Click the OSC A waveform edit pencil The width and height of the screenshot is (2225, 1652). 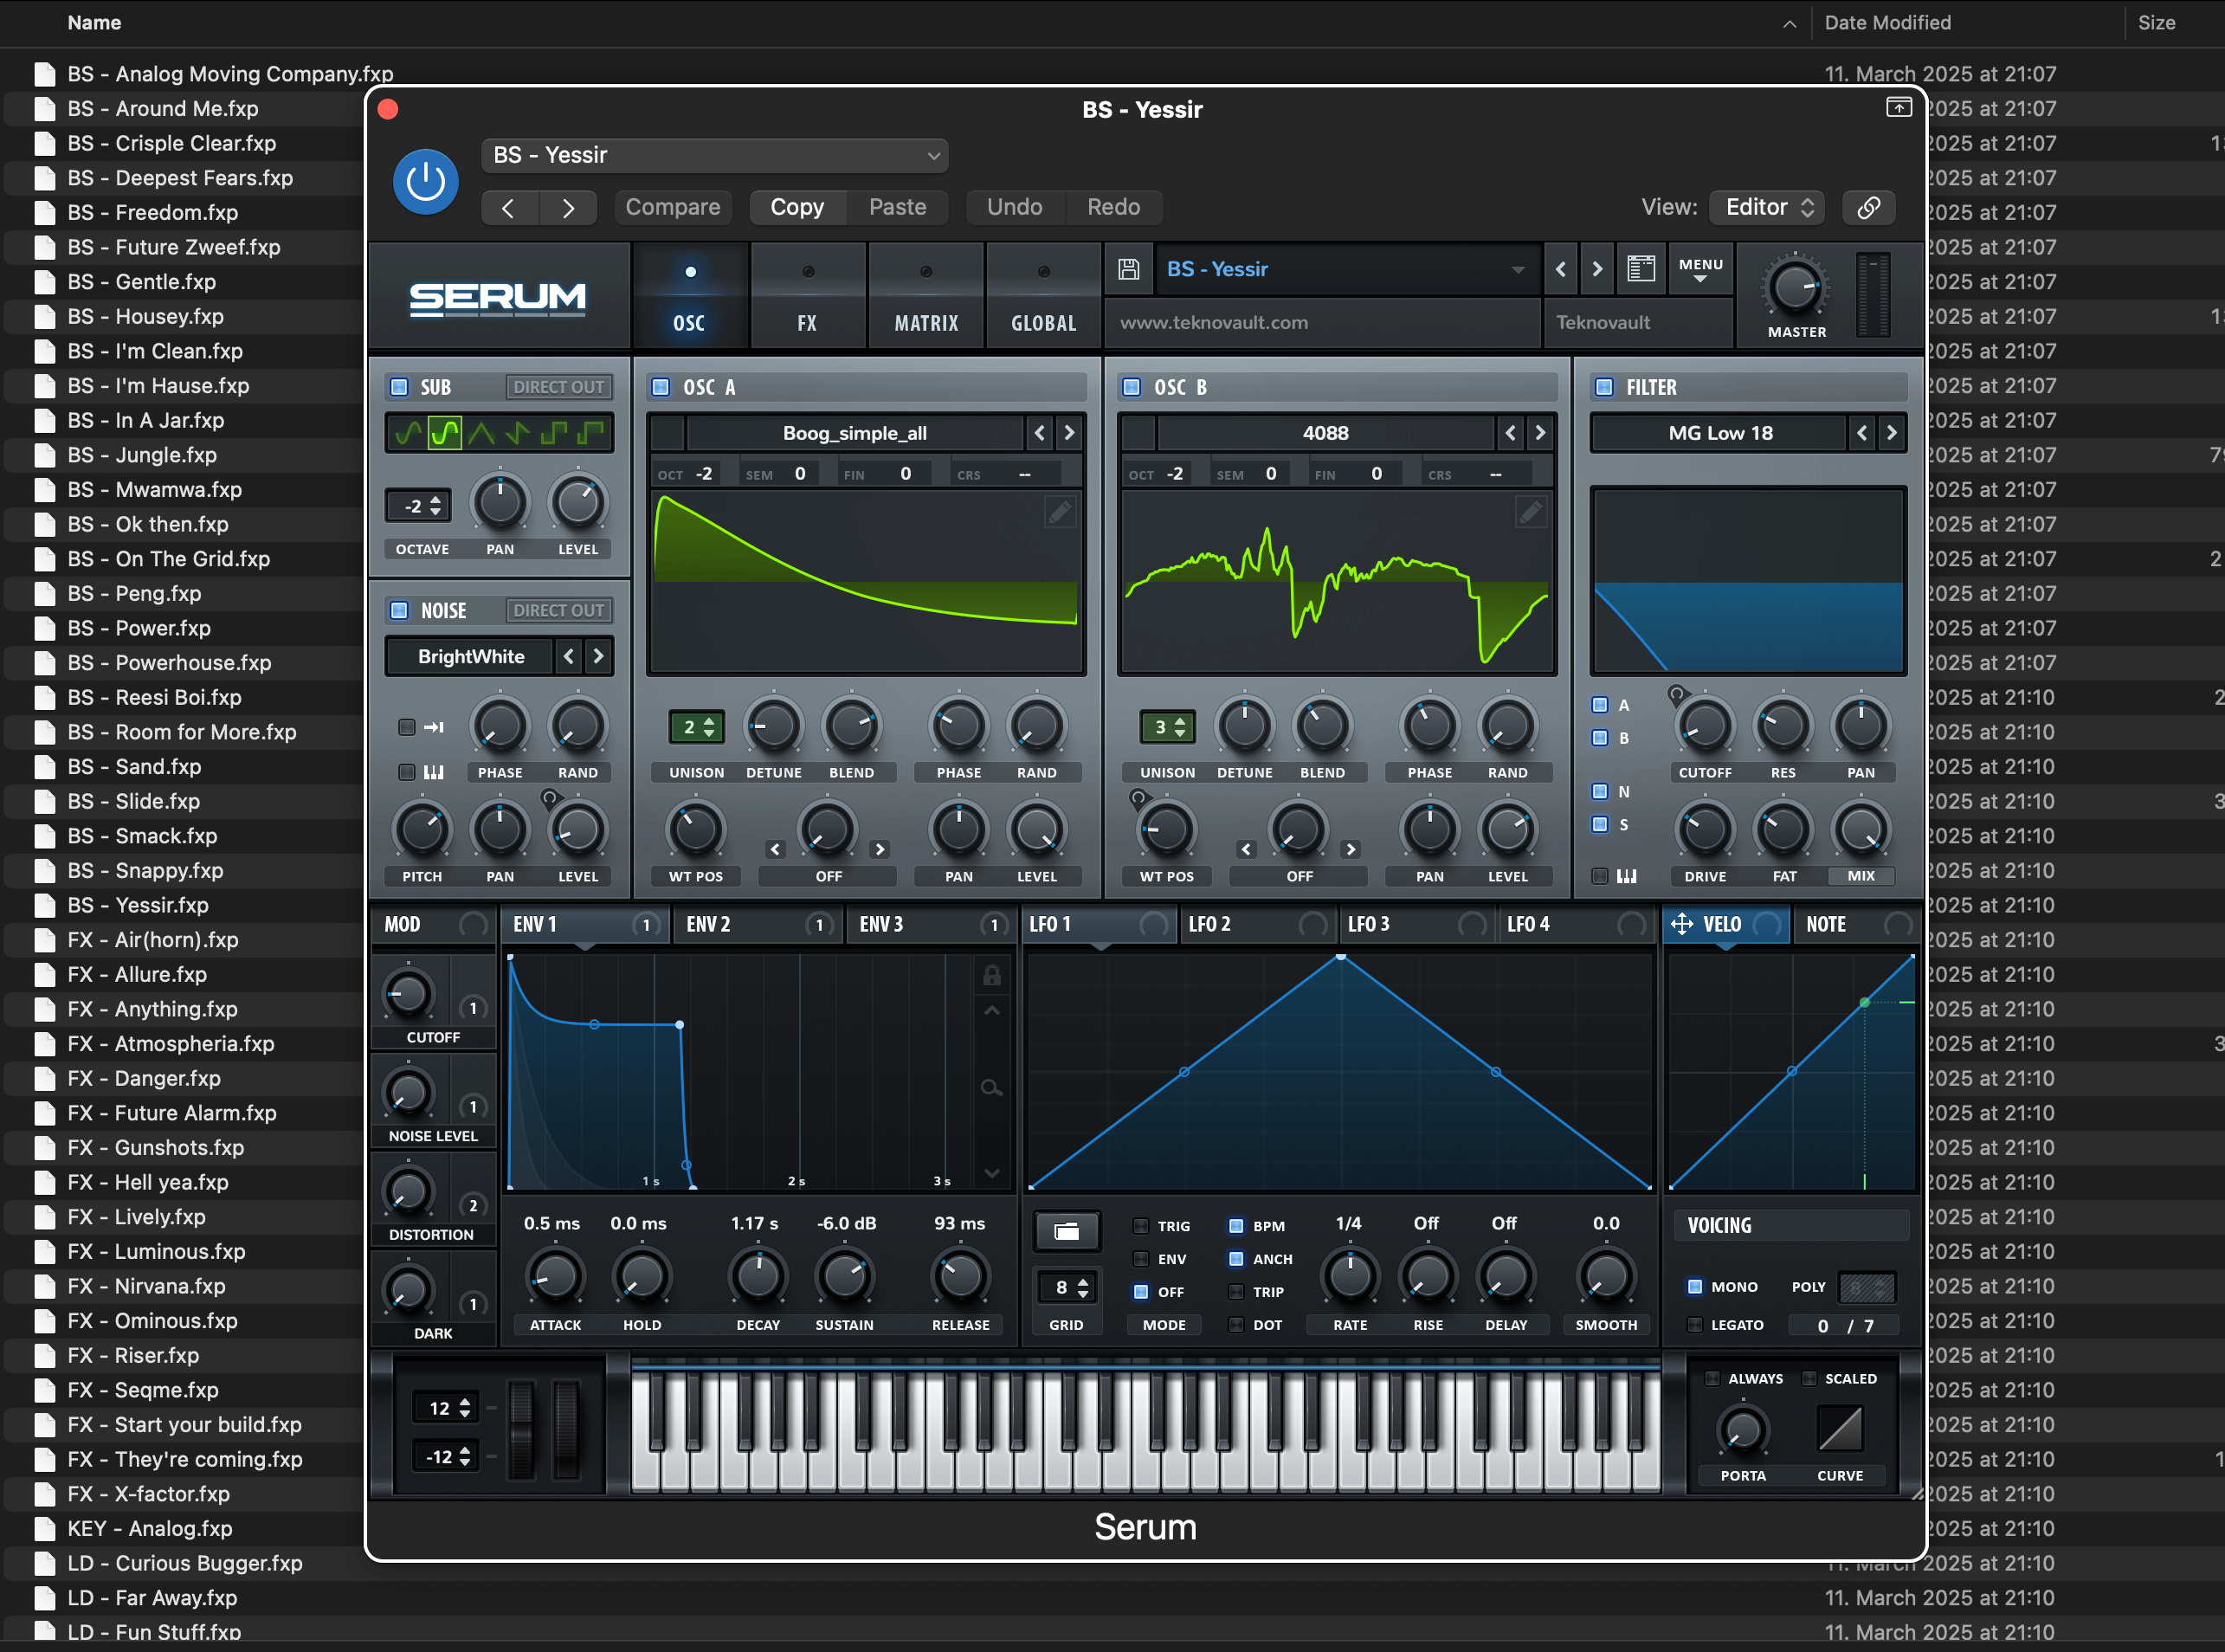click(1059, 512)
